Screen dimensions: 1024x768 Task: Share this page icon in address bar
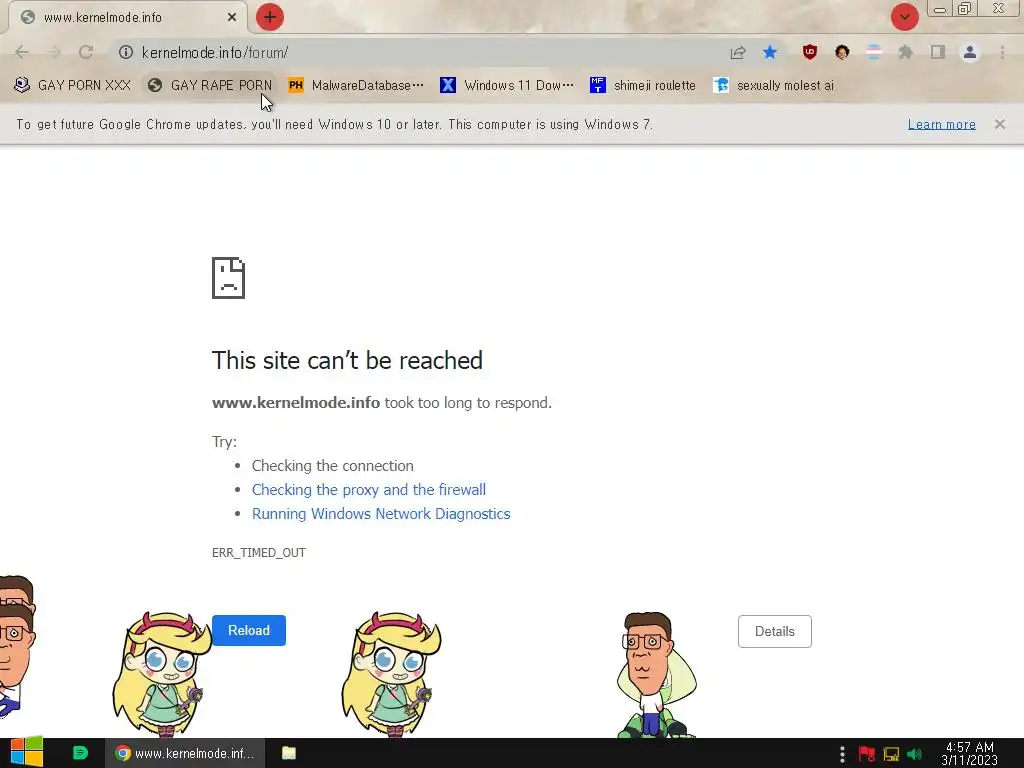pos(738,52)
